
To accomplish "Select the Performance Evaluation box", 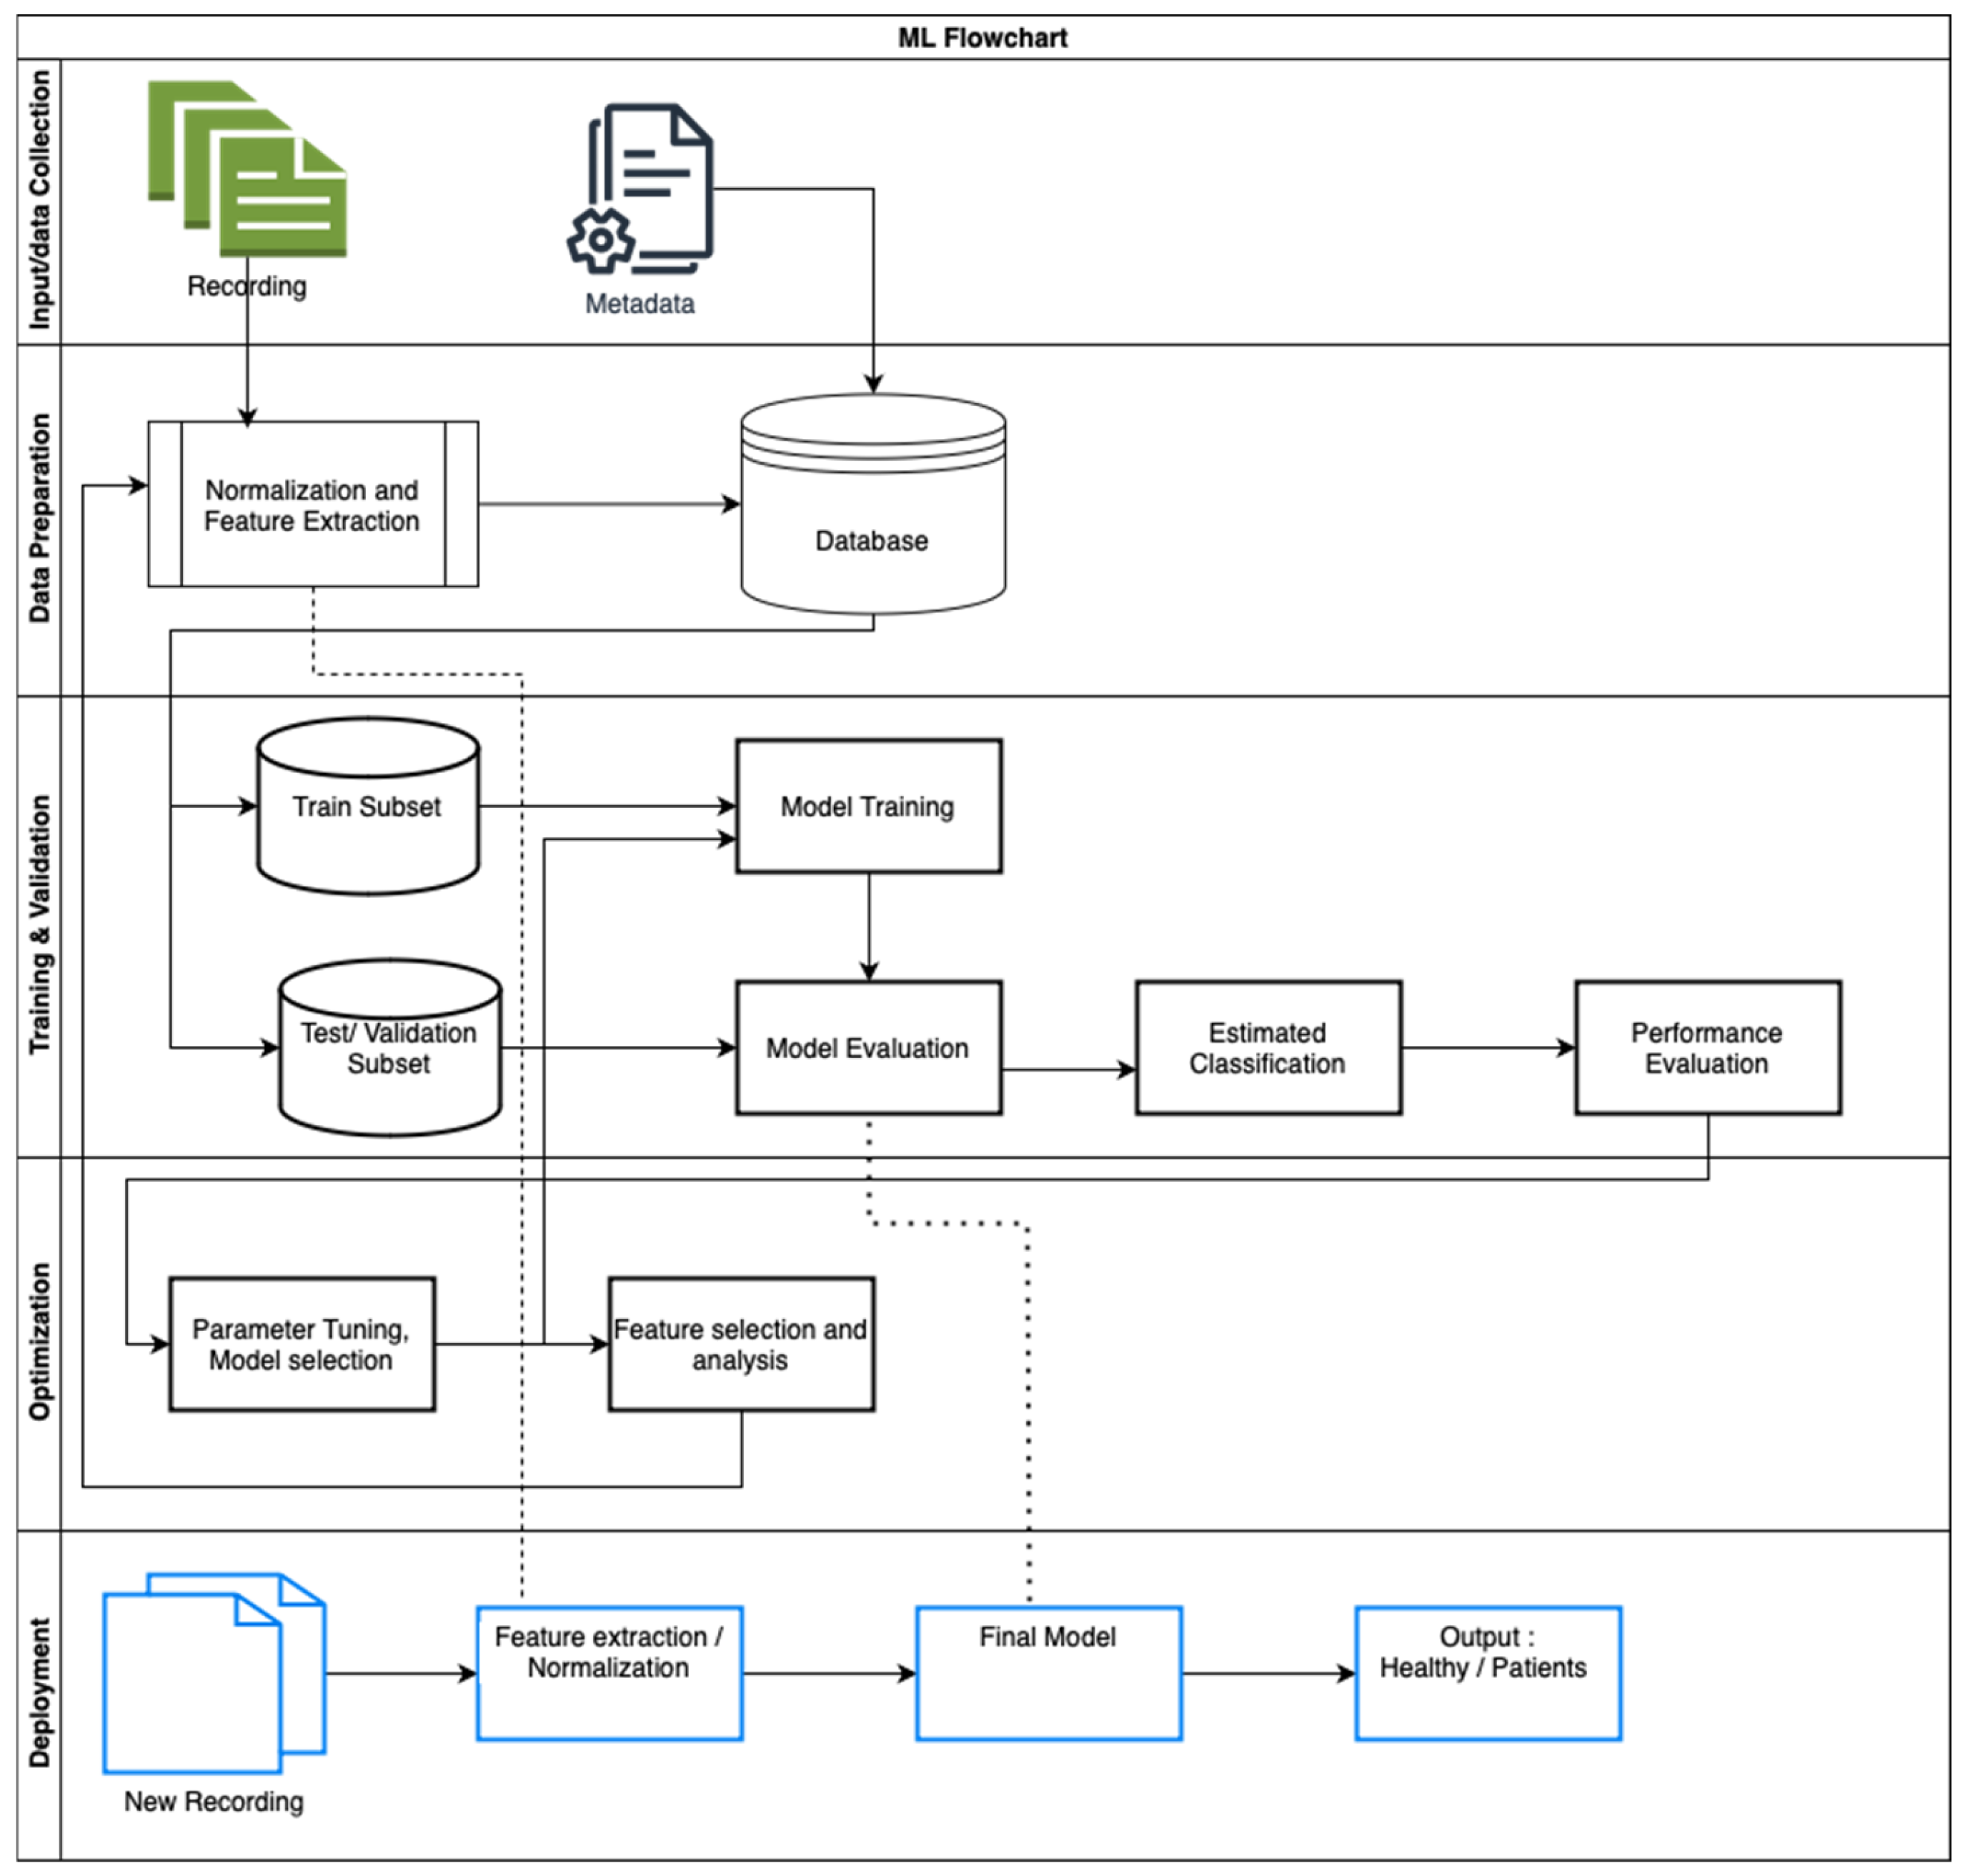I will 1707,1048.
